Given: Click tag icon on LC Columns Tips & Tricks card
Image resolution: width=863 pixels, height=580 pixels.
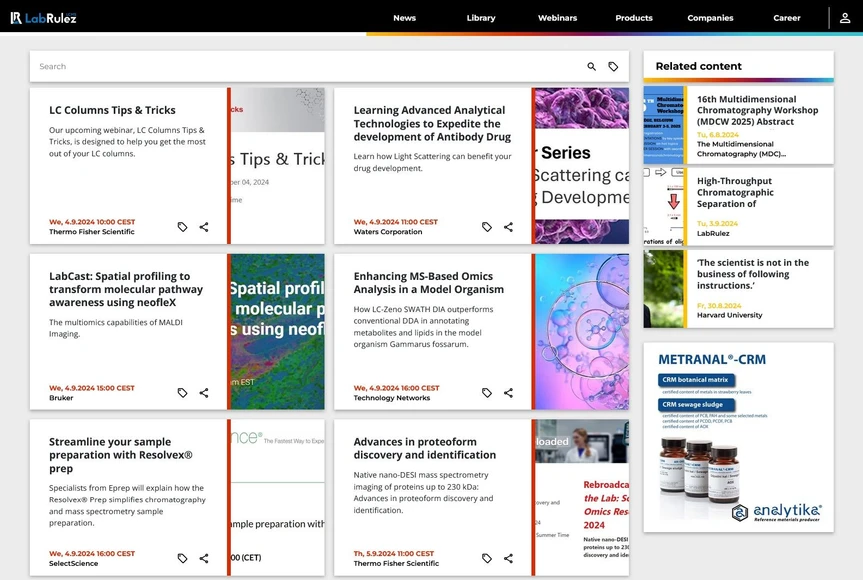Looking at the screenshot, I should [x=182, y=227].
